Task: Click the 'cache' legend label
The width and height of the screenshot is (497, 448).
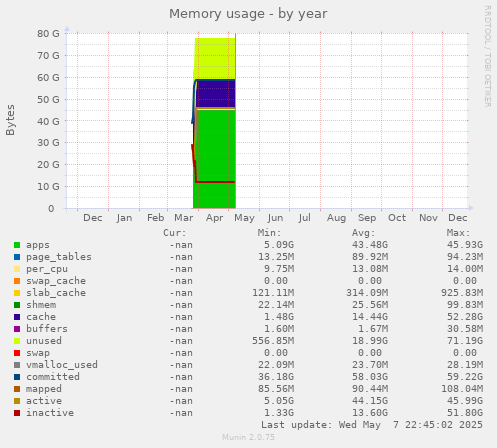Action: coord(41,317)
